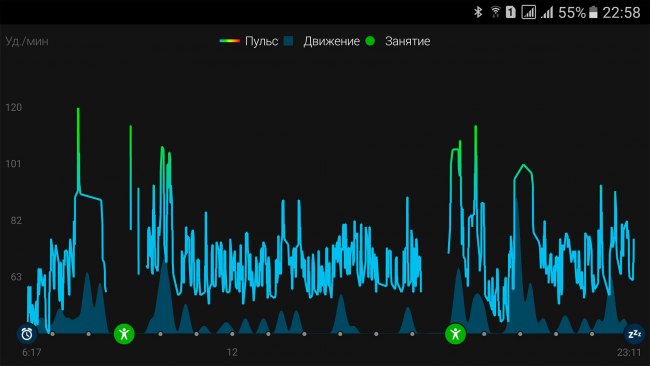Tap the alarm clock wake-up marker
The height and width of the screenshot is (366, 650).
[27, 334]
